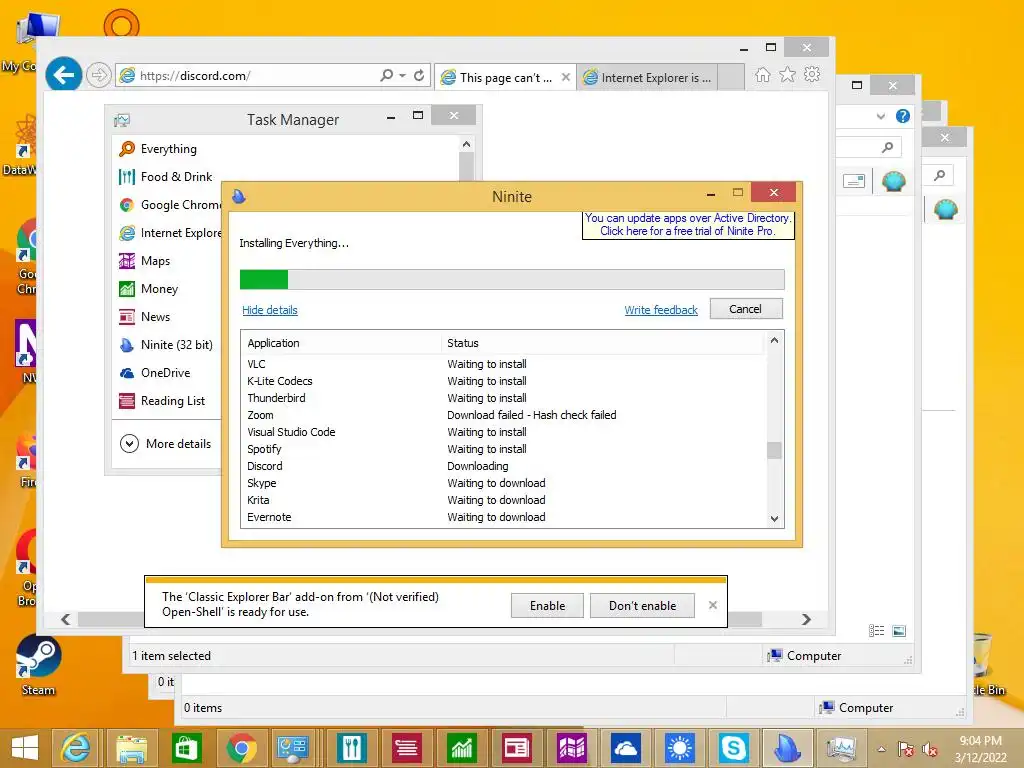Screen dimensions: 1024x768
Task: Click Don't enable for the add-on
Action: [643, 606]
